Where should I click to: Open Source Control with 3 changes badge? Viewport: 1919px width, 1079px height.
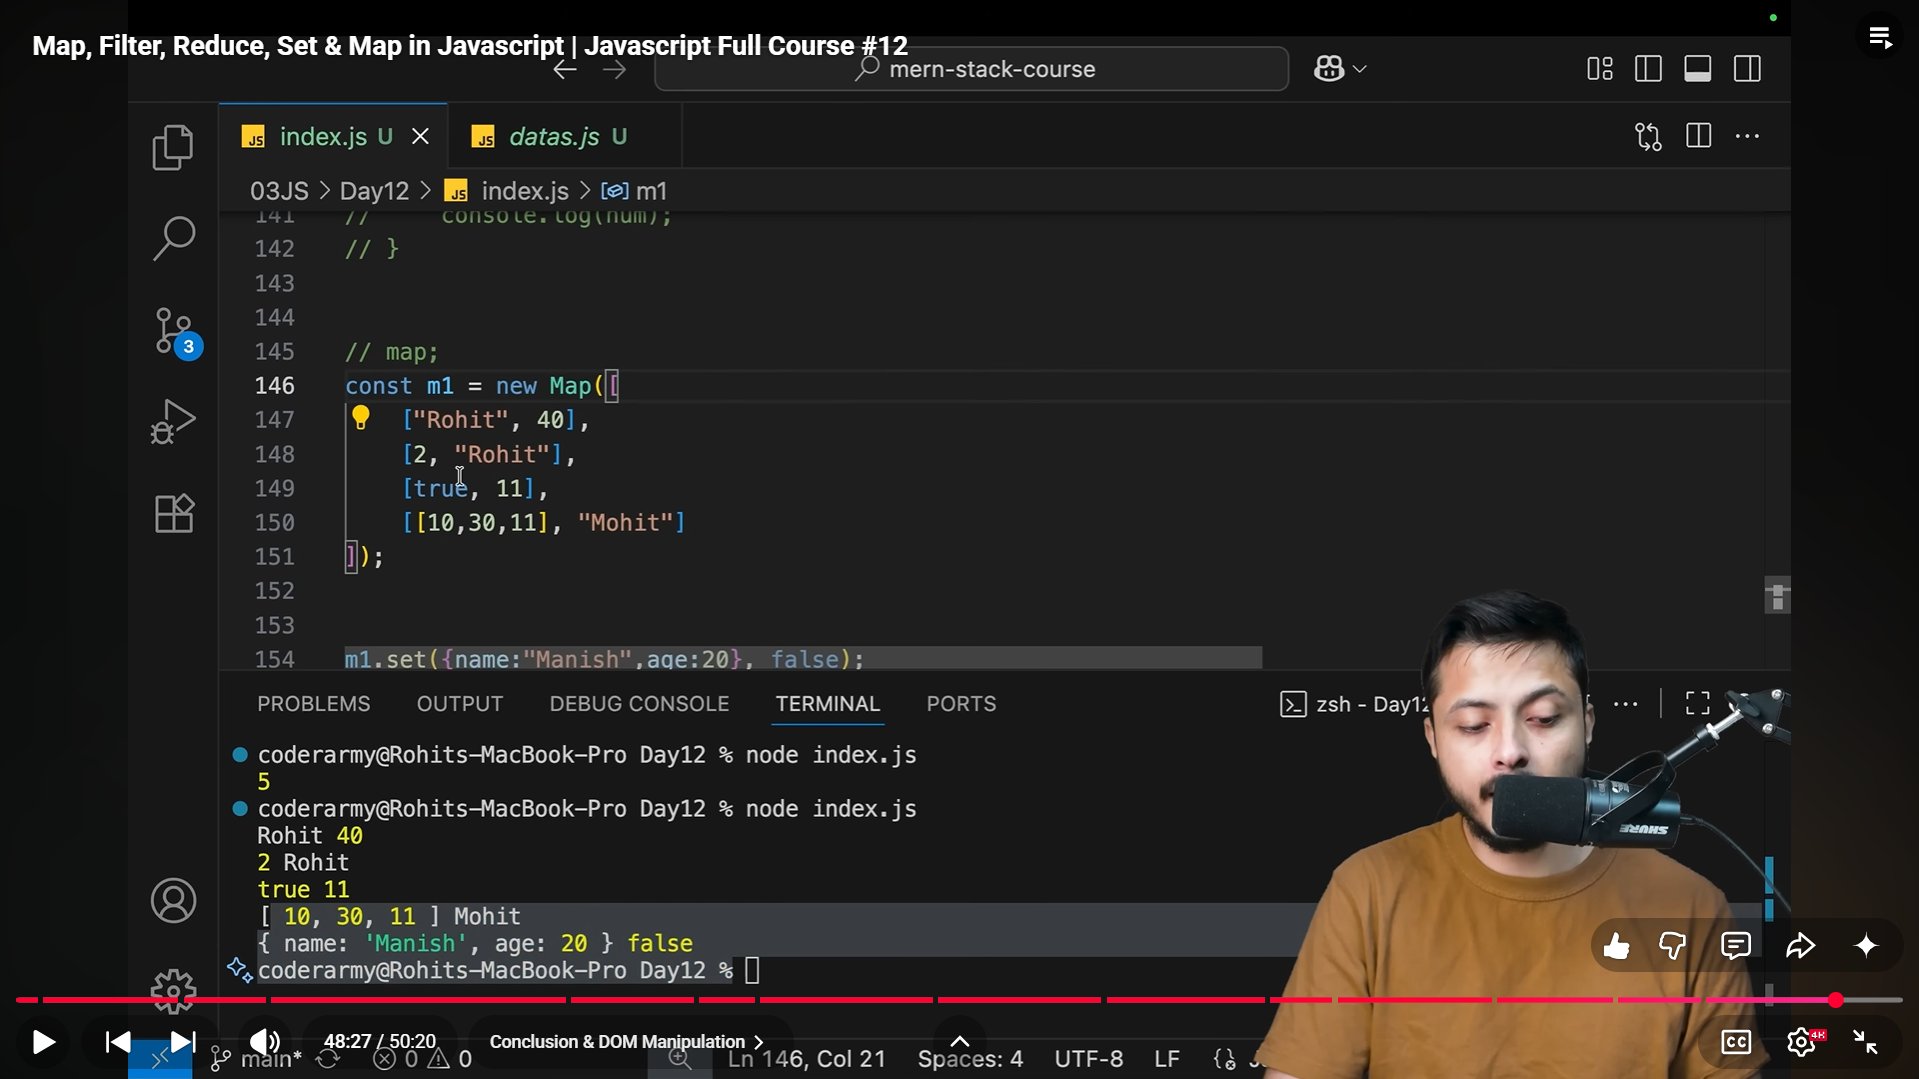175,332
